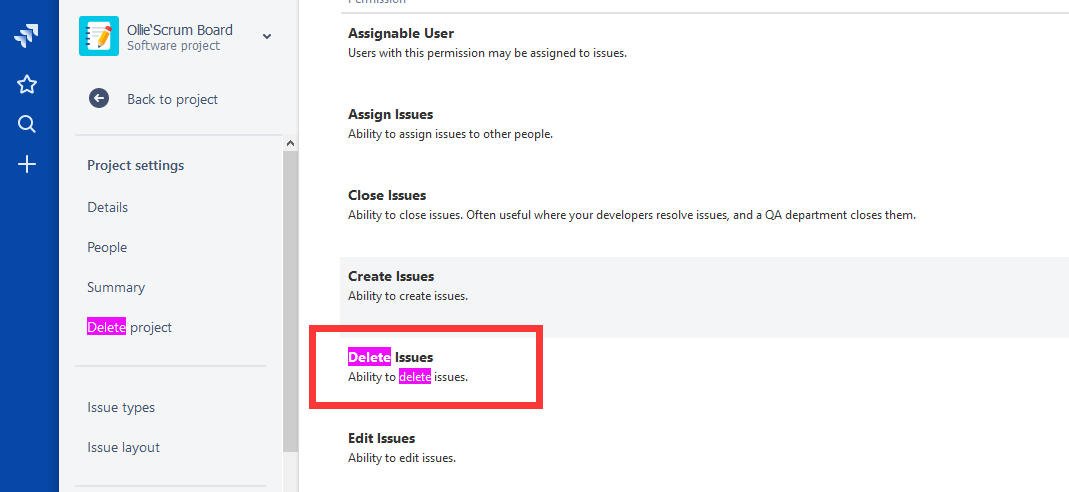This screenshot has height=492, width=1069.
Task: Expand the project switcher chevron
Action: point(267,37)
